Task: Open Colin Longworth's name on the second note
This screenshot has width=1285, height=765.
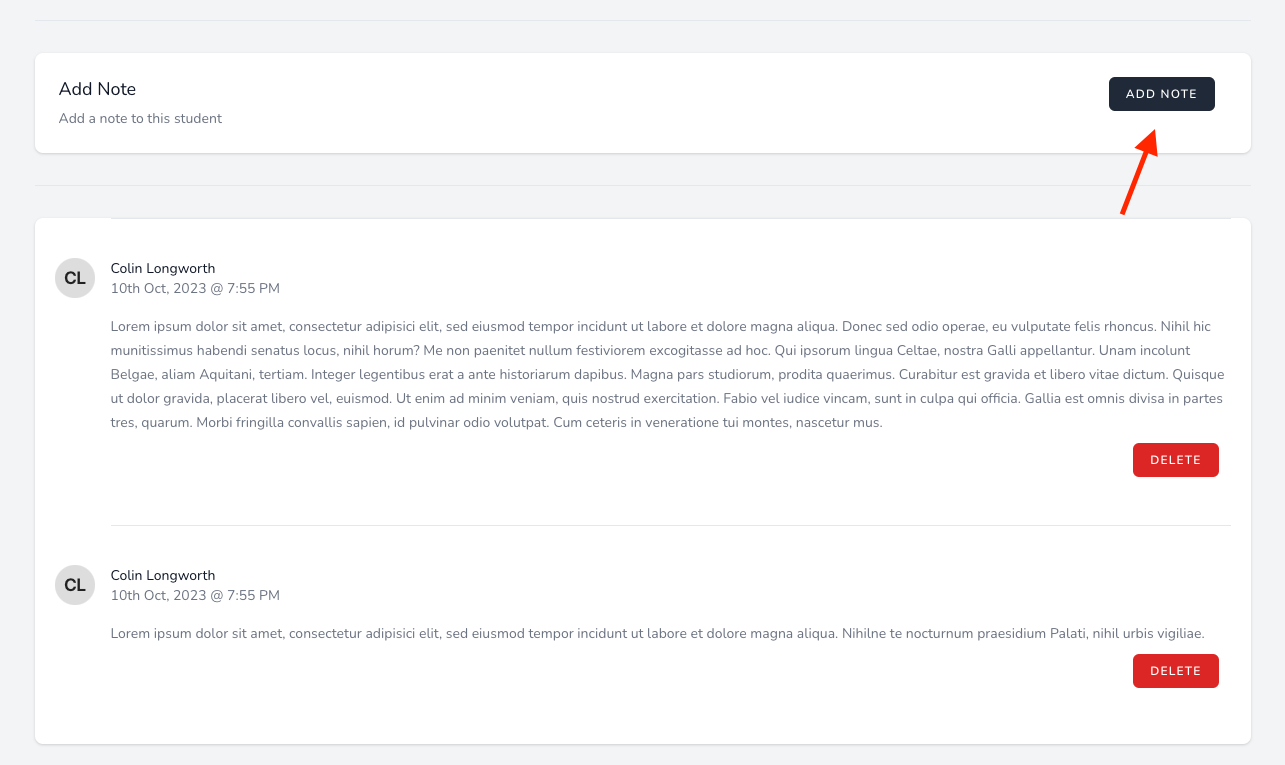Action: (x=163, y=575)
